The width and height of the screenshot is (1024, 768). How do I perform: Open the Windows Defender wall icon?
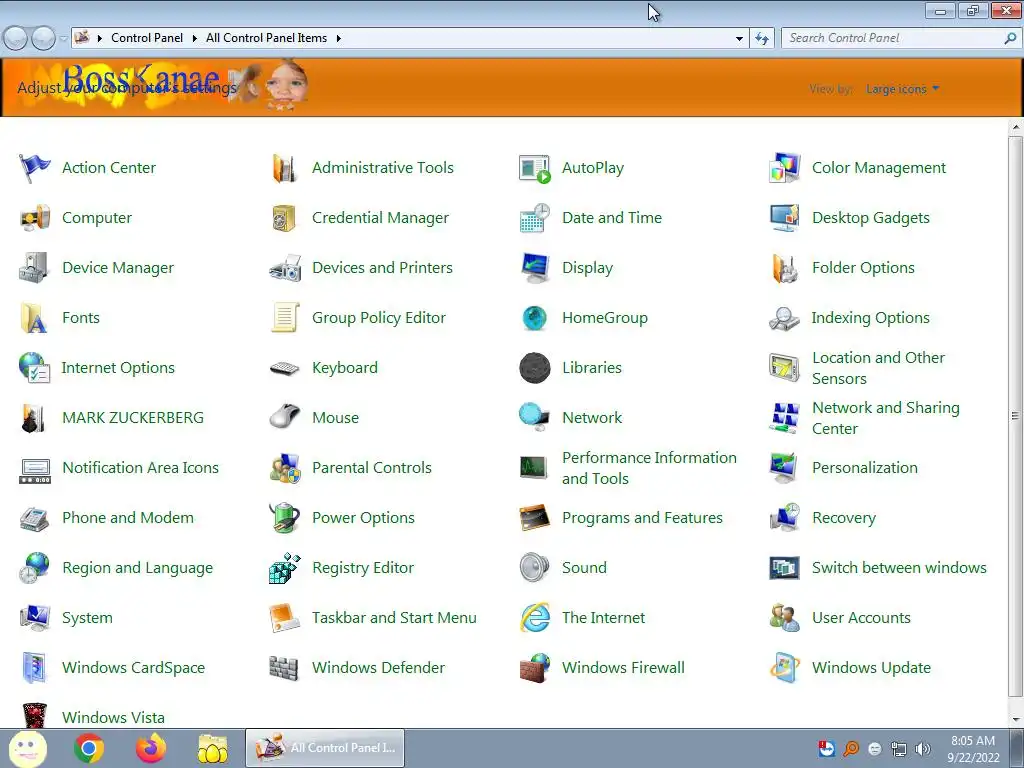pos(285,668)
